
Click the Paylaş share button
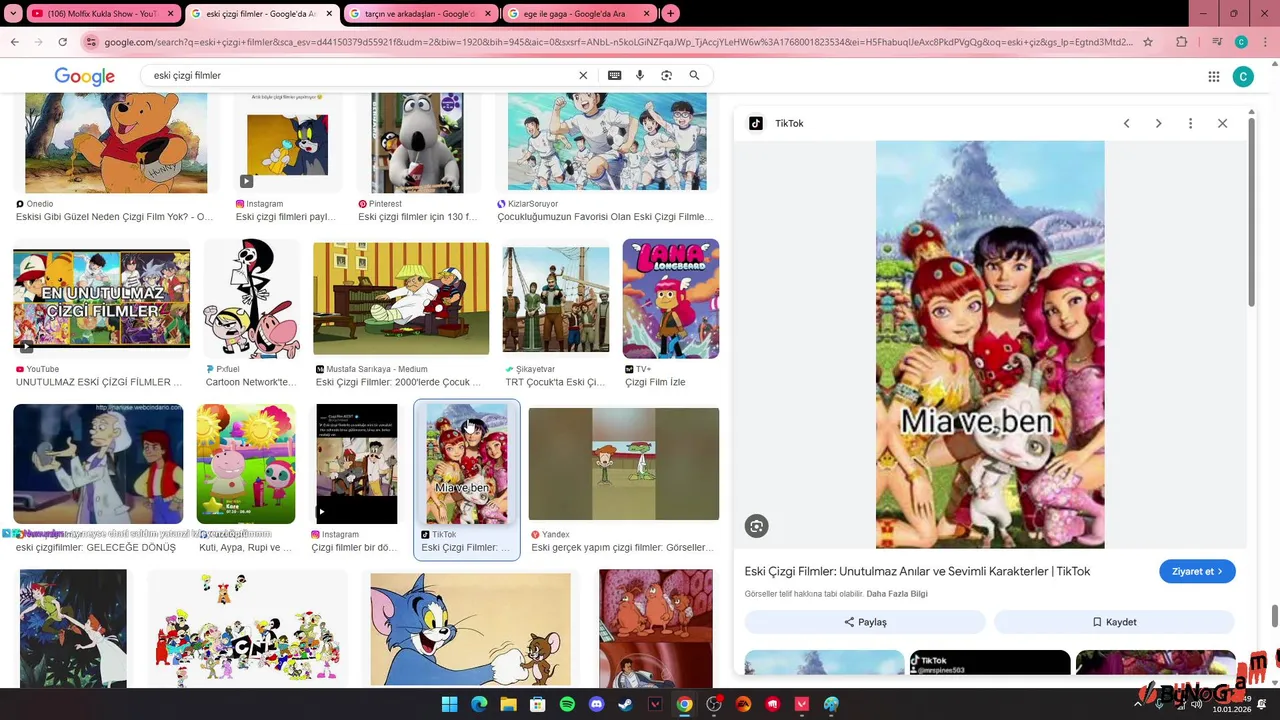click(865, 622)
